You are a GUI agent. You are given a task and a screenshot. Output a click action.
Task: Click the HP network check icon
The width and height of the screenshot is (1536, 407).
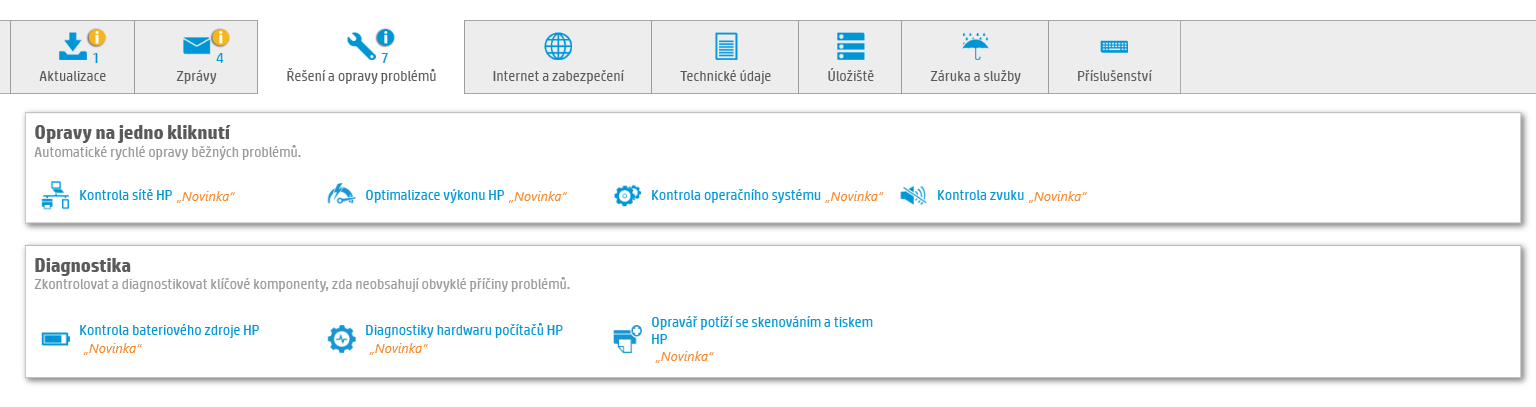pyautogui.click(x=53, y=195)
